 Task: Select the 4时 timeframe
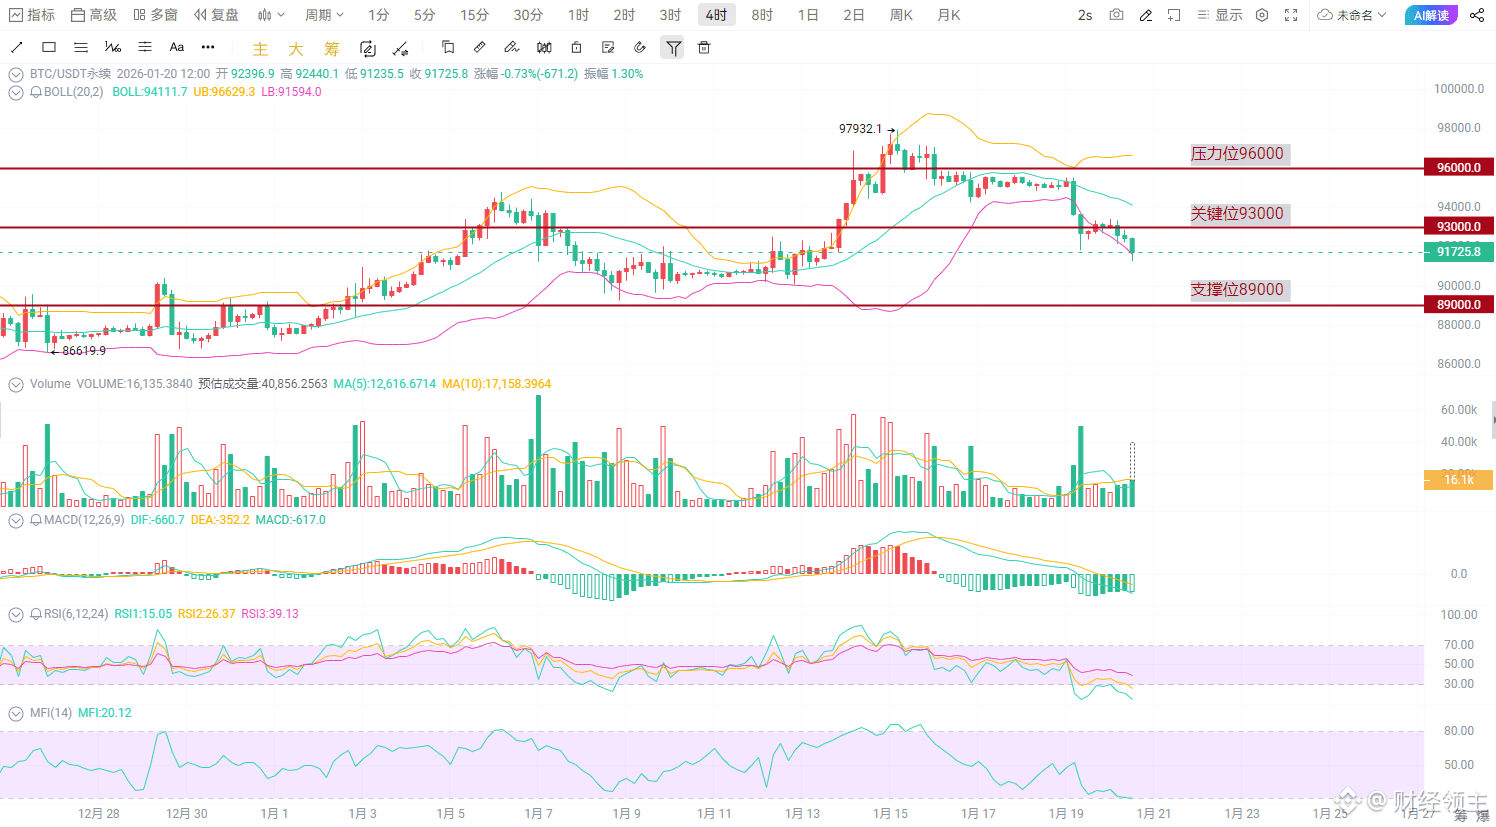(x=716, y=15)
